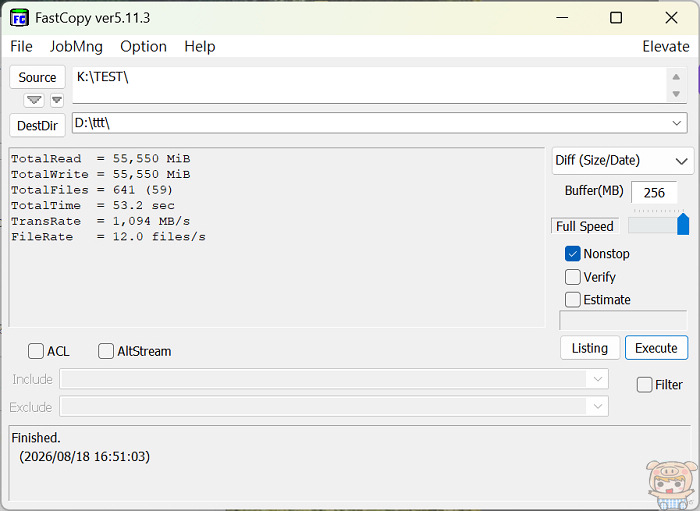
Task: Click the Finished. status text
Action: point(36,438)
